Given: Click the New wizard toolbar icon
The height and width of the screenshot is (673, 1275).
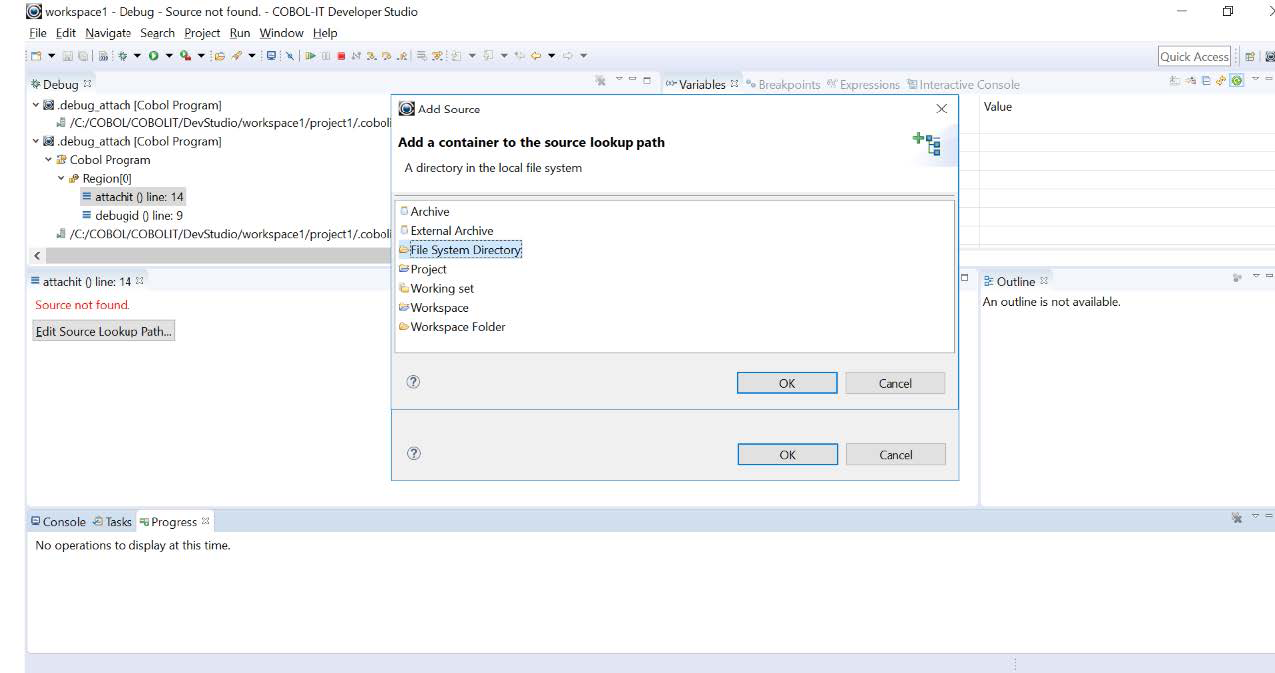Looking at the screenshot, I should coord(36,55).
